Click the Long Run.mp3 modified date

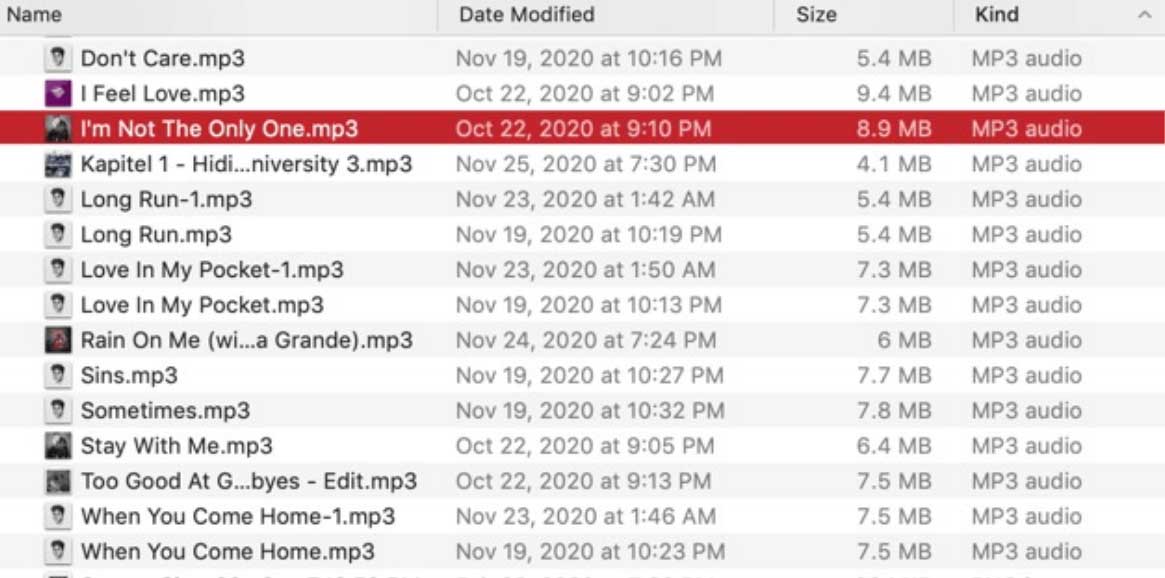tap(588, 235)
